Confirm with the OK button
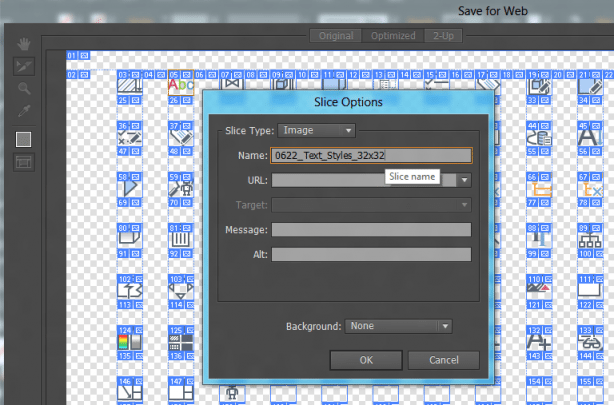The image size is (614, 405). (366, 360)
